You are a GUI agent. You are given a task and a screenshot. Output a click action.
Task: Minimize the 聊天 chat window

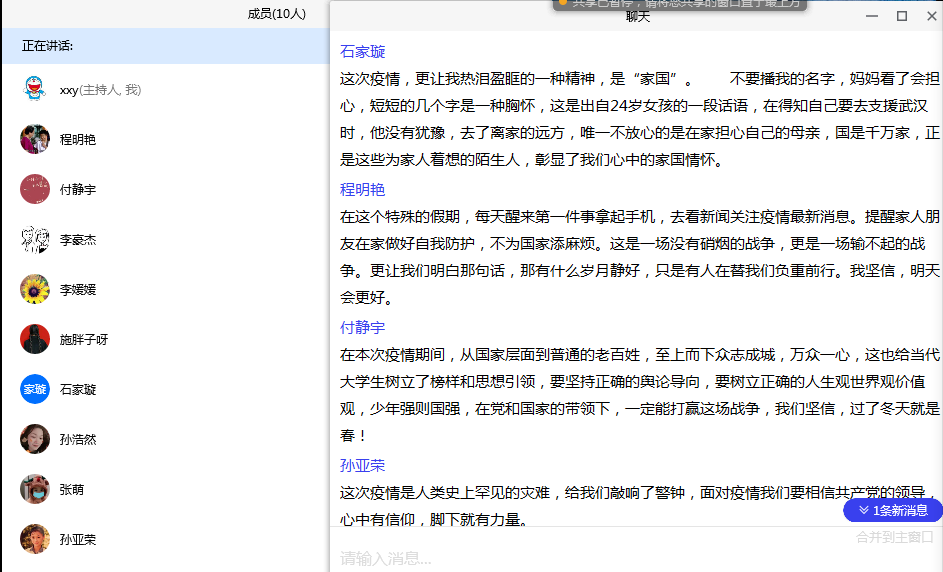point(873,16)
